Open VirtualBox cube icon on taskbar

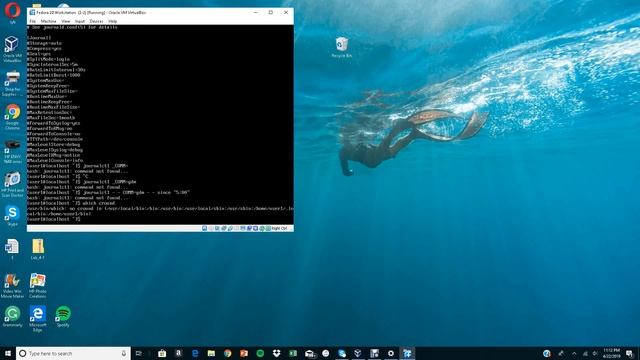358,353
